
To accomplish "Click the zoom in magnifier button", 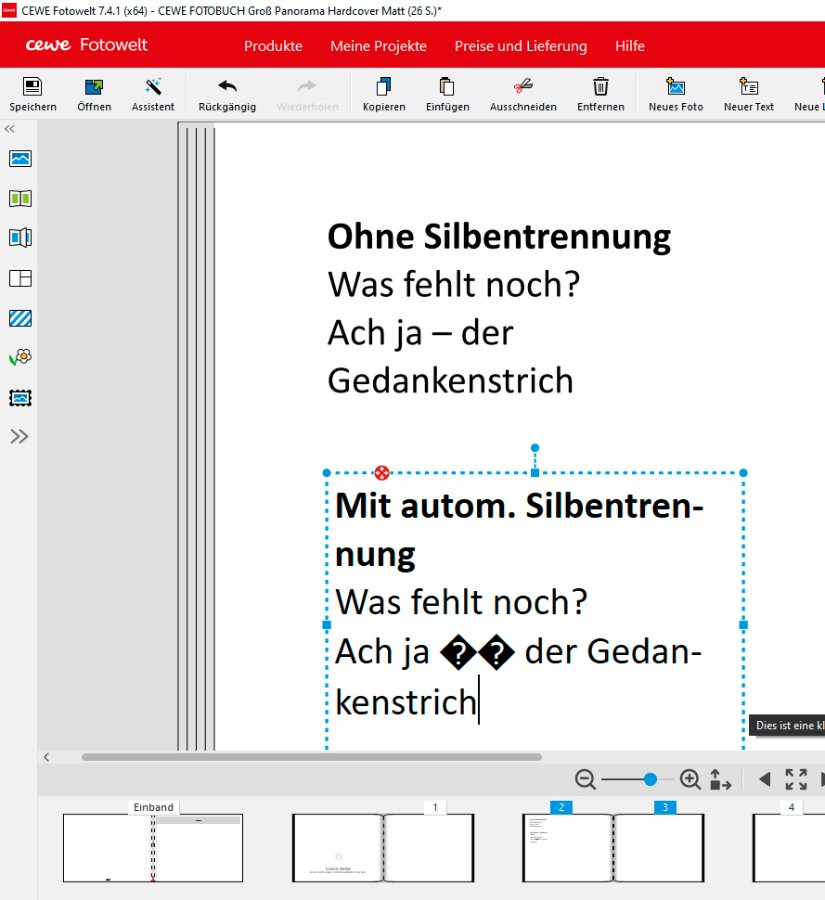I will coord(690,779).
